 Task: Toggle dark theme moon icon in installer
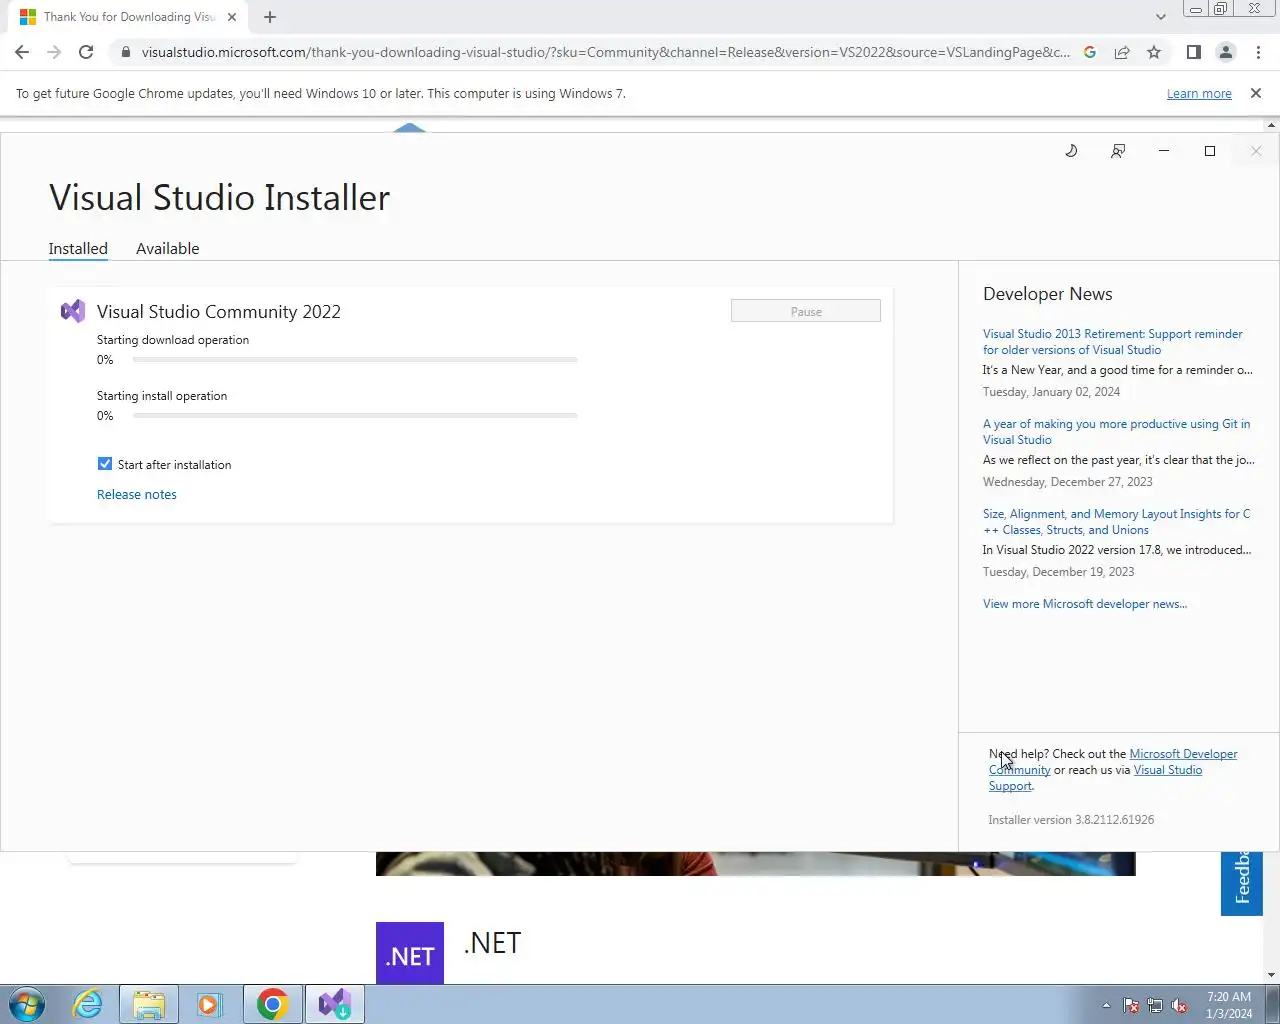click(1071, 151)
